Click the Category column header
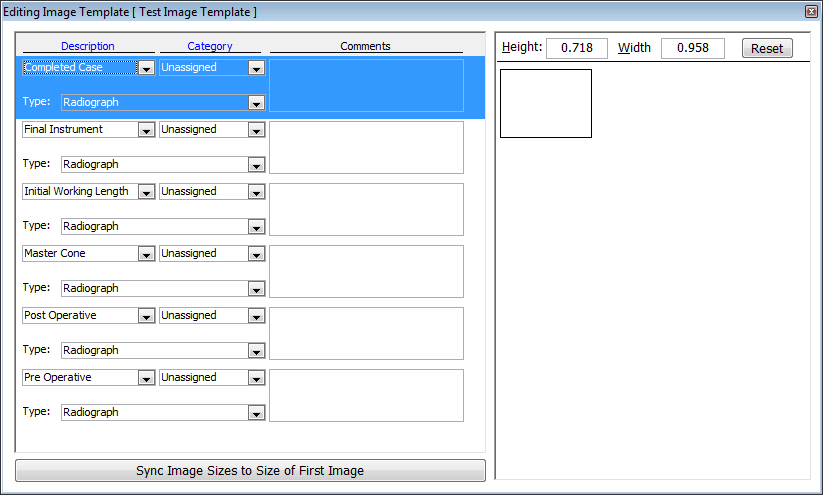The image size is (823, 495). coord(210,46)
